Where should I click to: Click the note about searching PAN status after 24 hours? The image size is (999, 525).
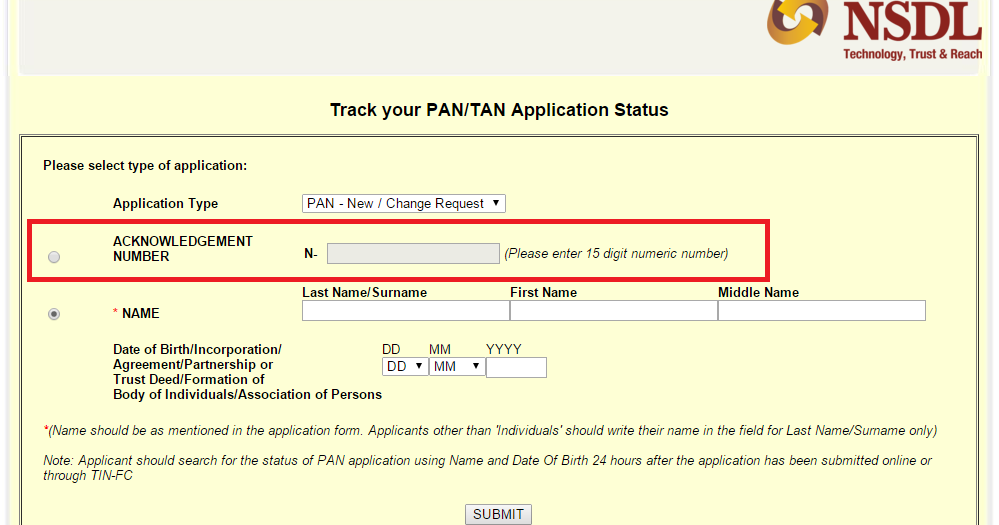487,468
